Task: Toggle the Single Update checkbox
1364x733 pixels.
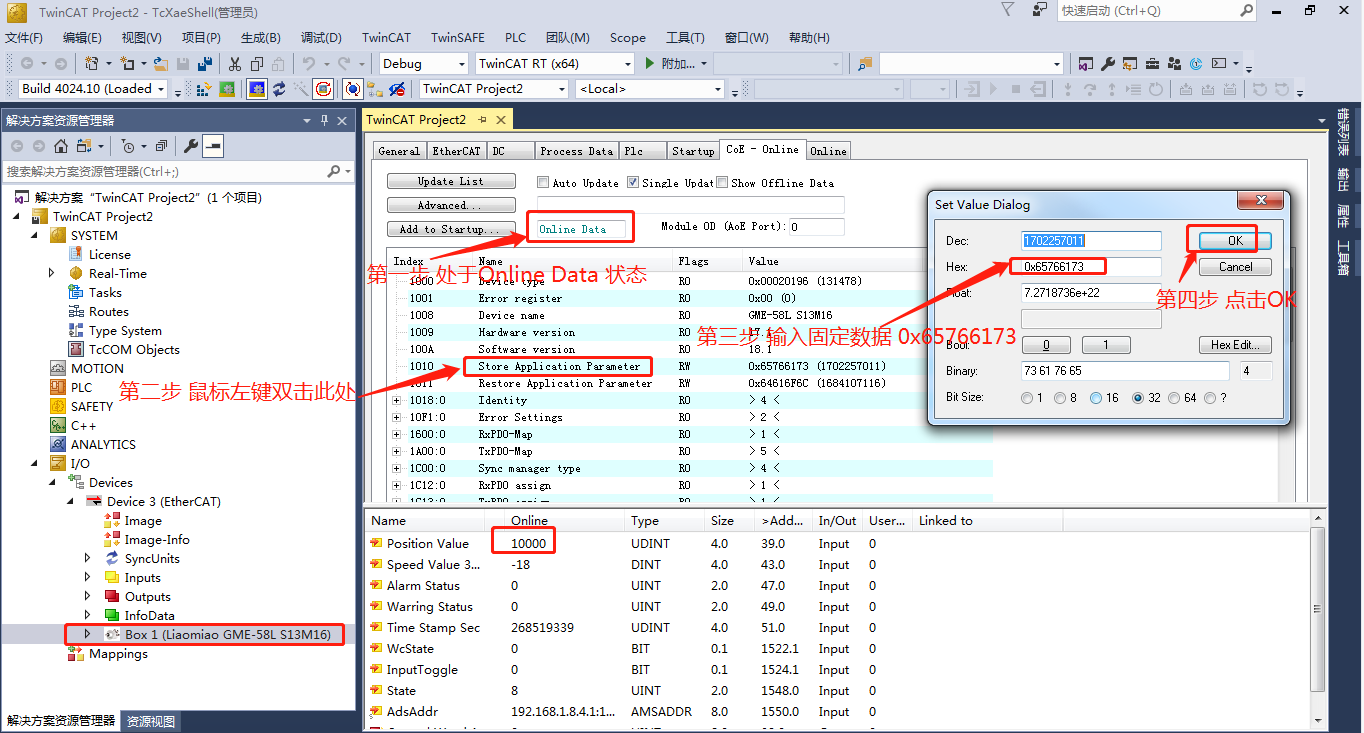Action: tap(633, 183)
